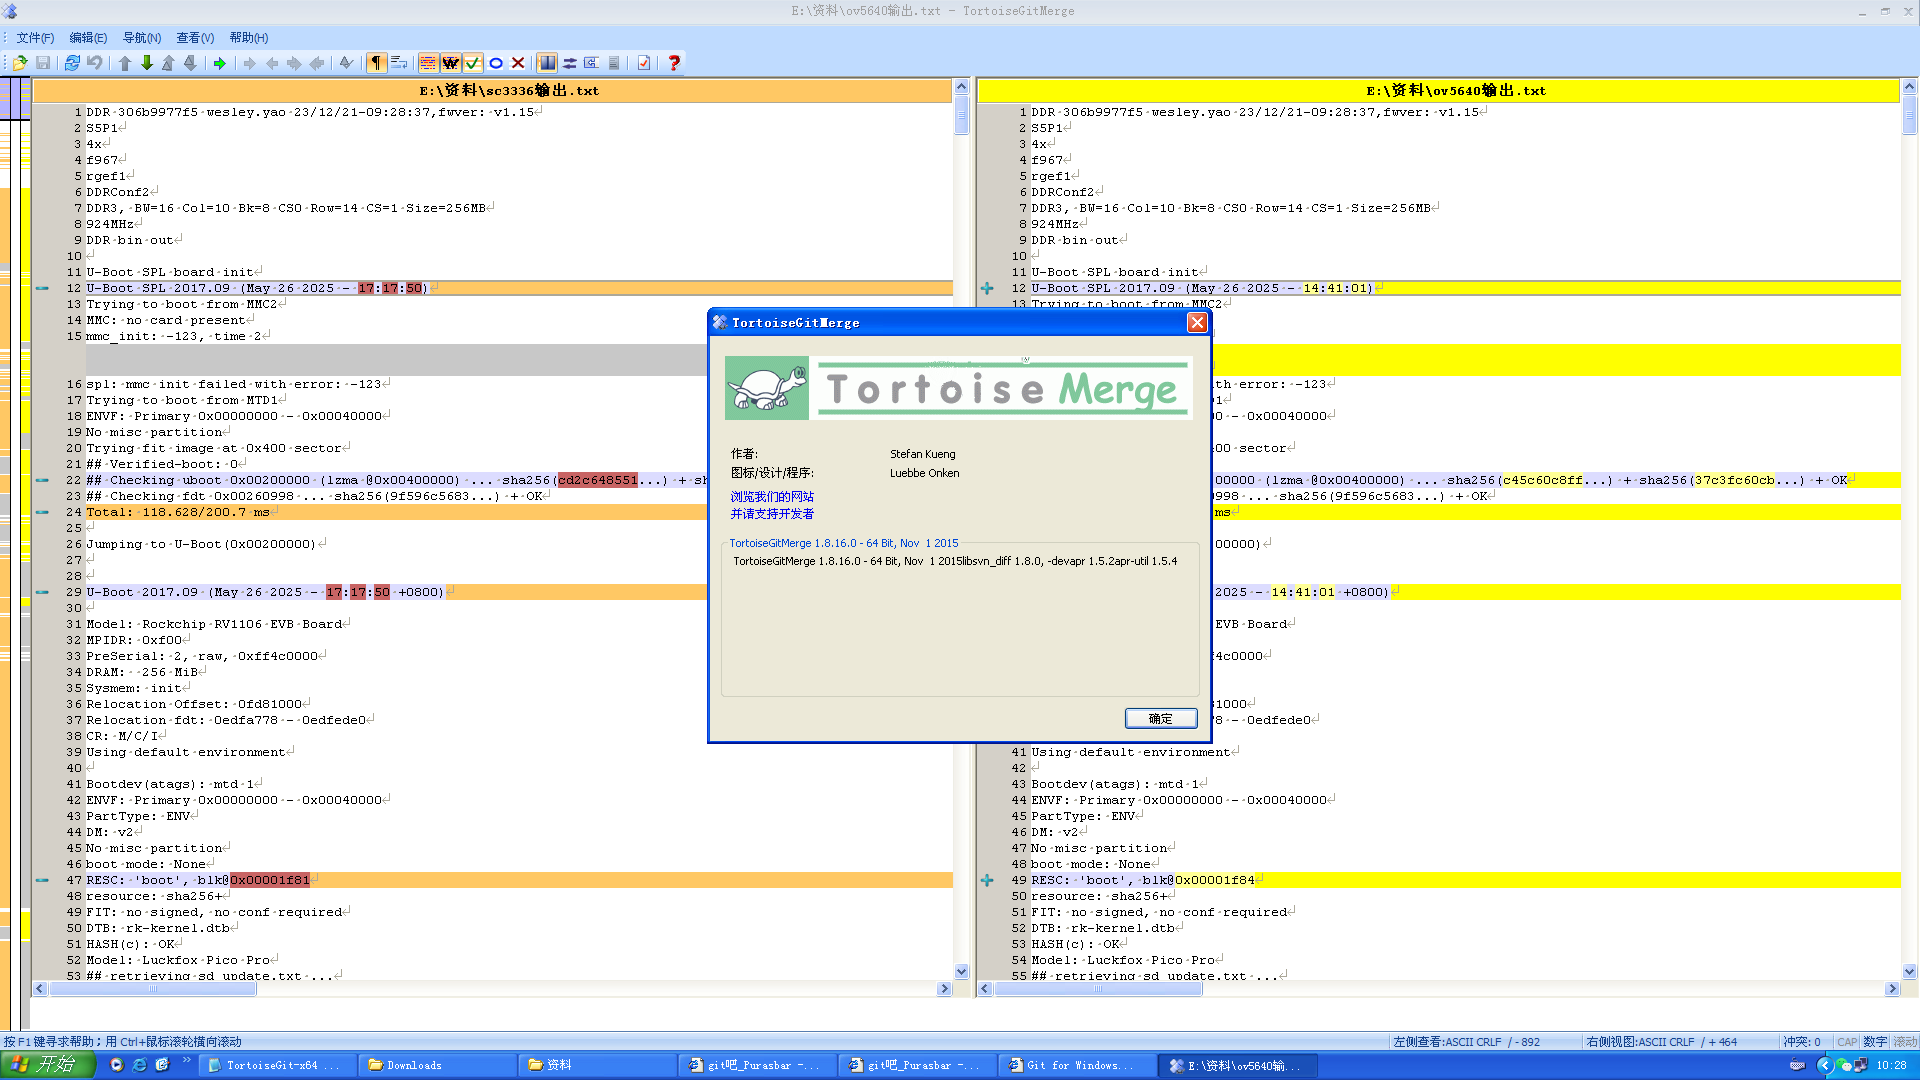Click left pane vertical scrollbar down arrow
Image resolution: width=1920 pixels, height=1080 pixels.
click(962, 971)
